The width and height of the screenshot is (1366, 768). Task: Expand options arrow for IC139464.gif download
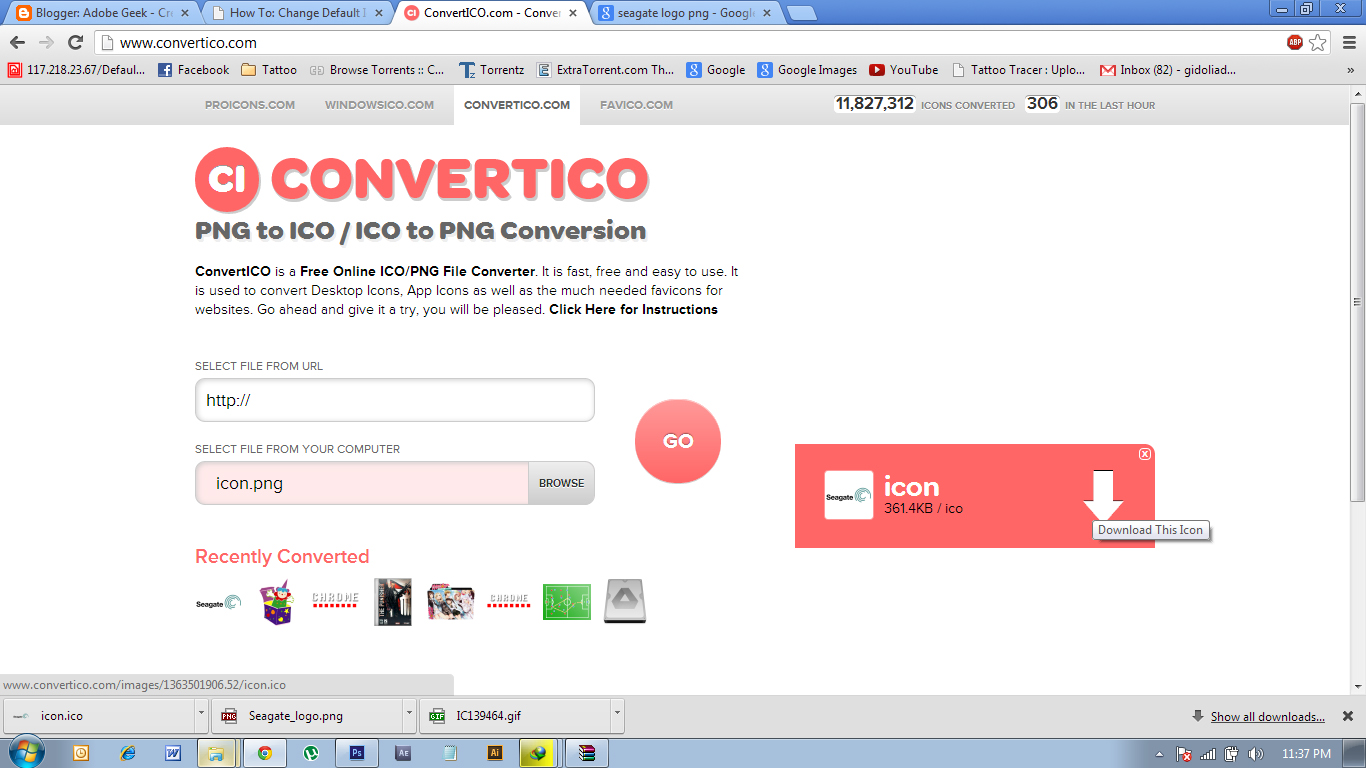coord(617,716)
